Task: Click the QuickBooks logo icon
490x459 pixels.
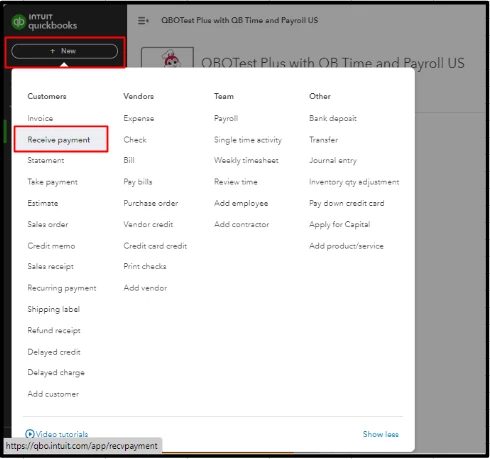Action: click(x=19, y=22)
